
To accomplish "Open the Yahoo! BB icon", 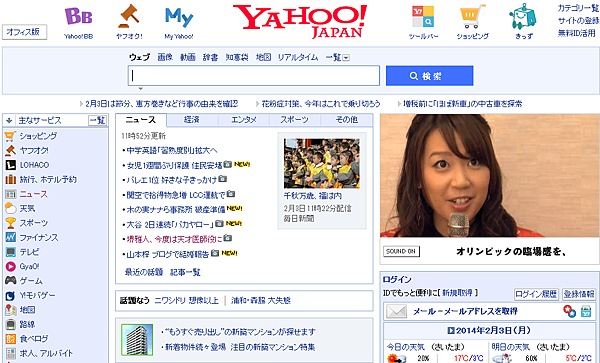I will tap(78, 17).
